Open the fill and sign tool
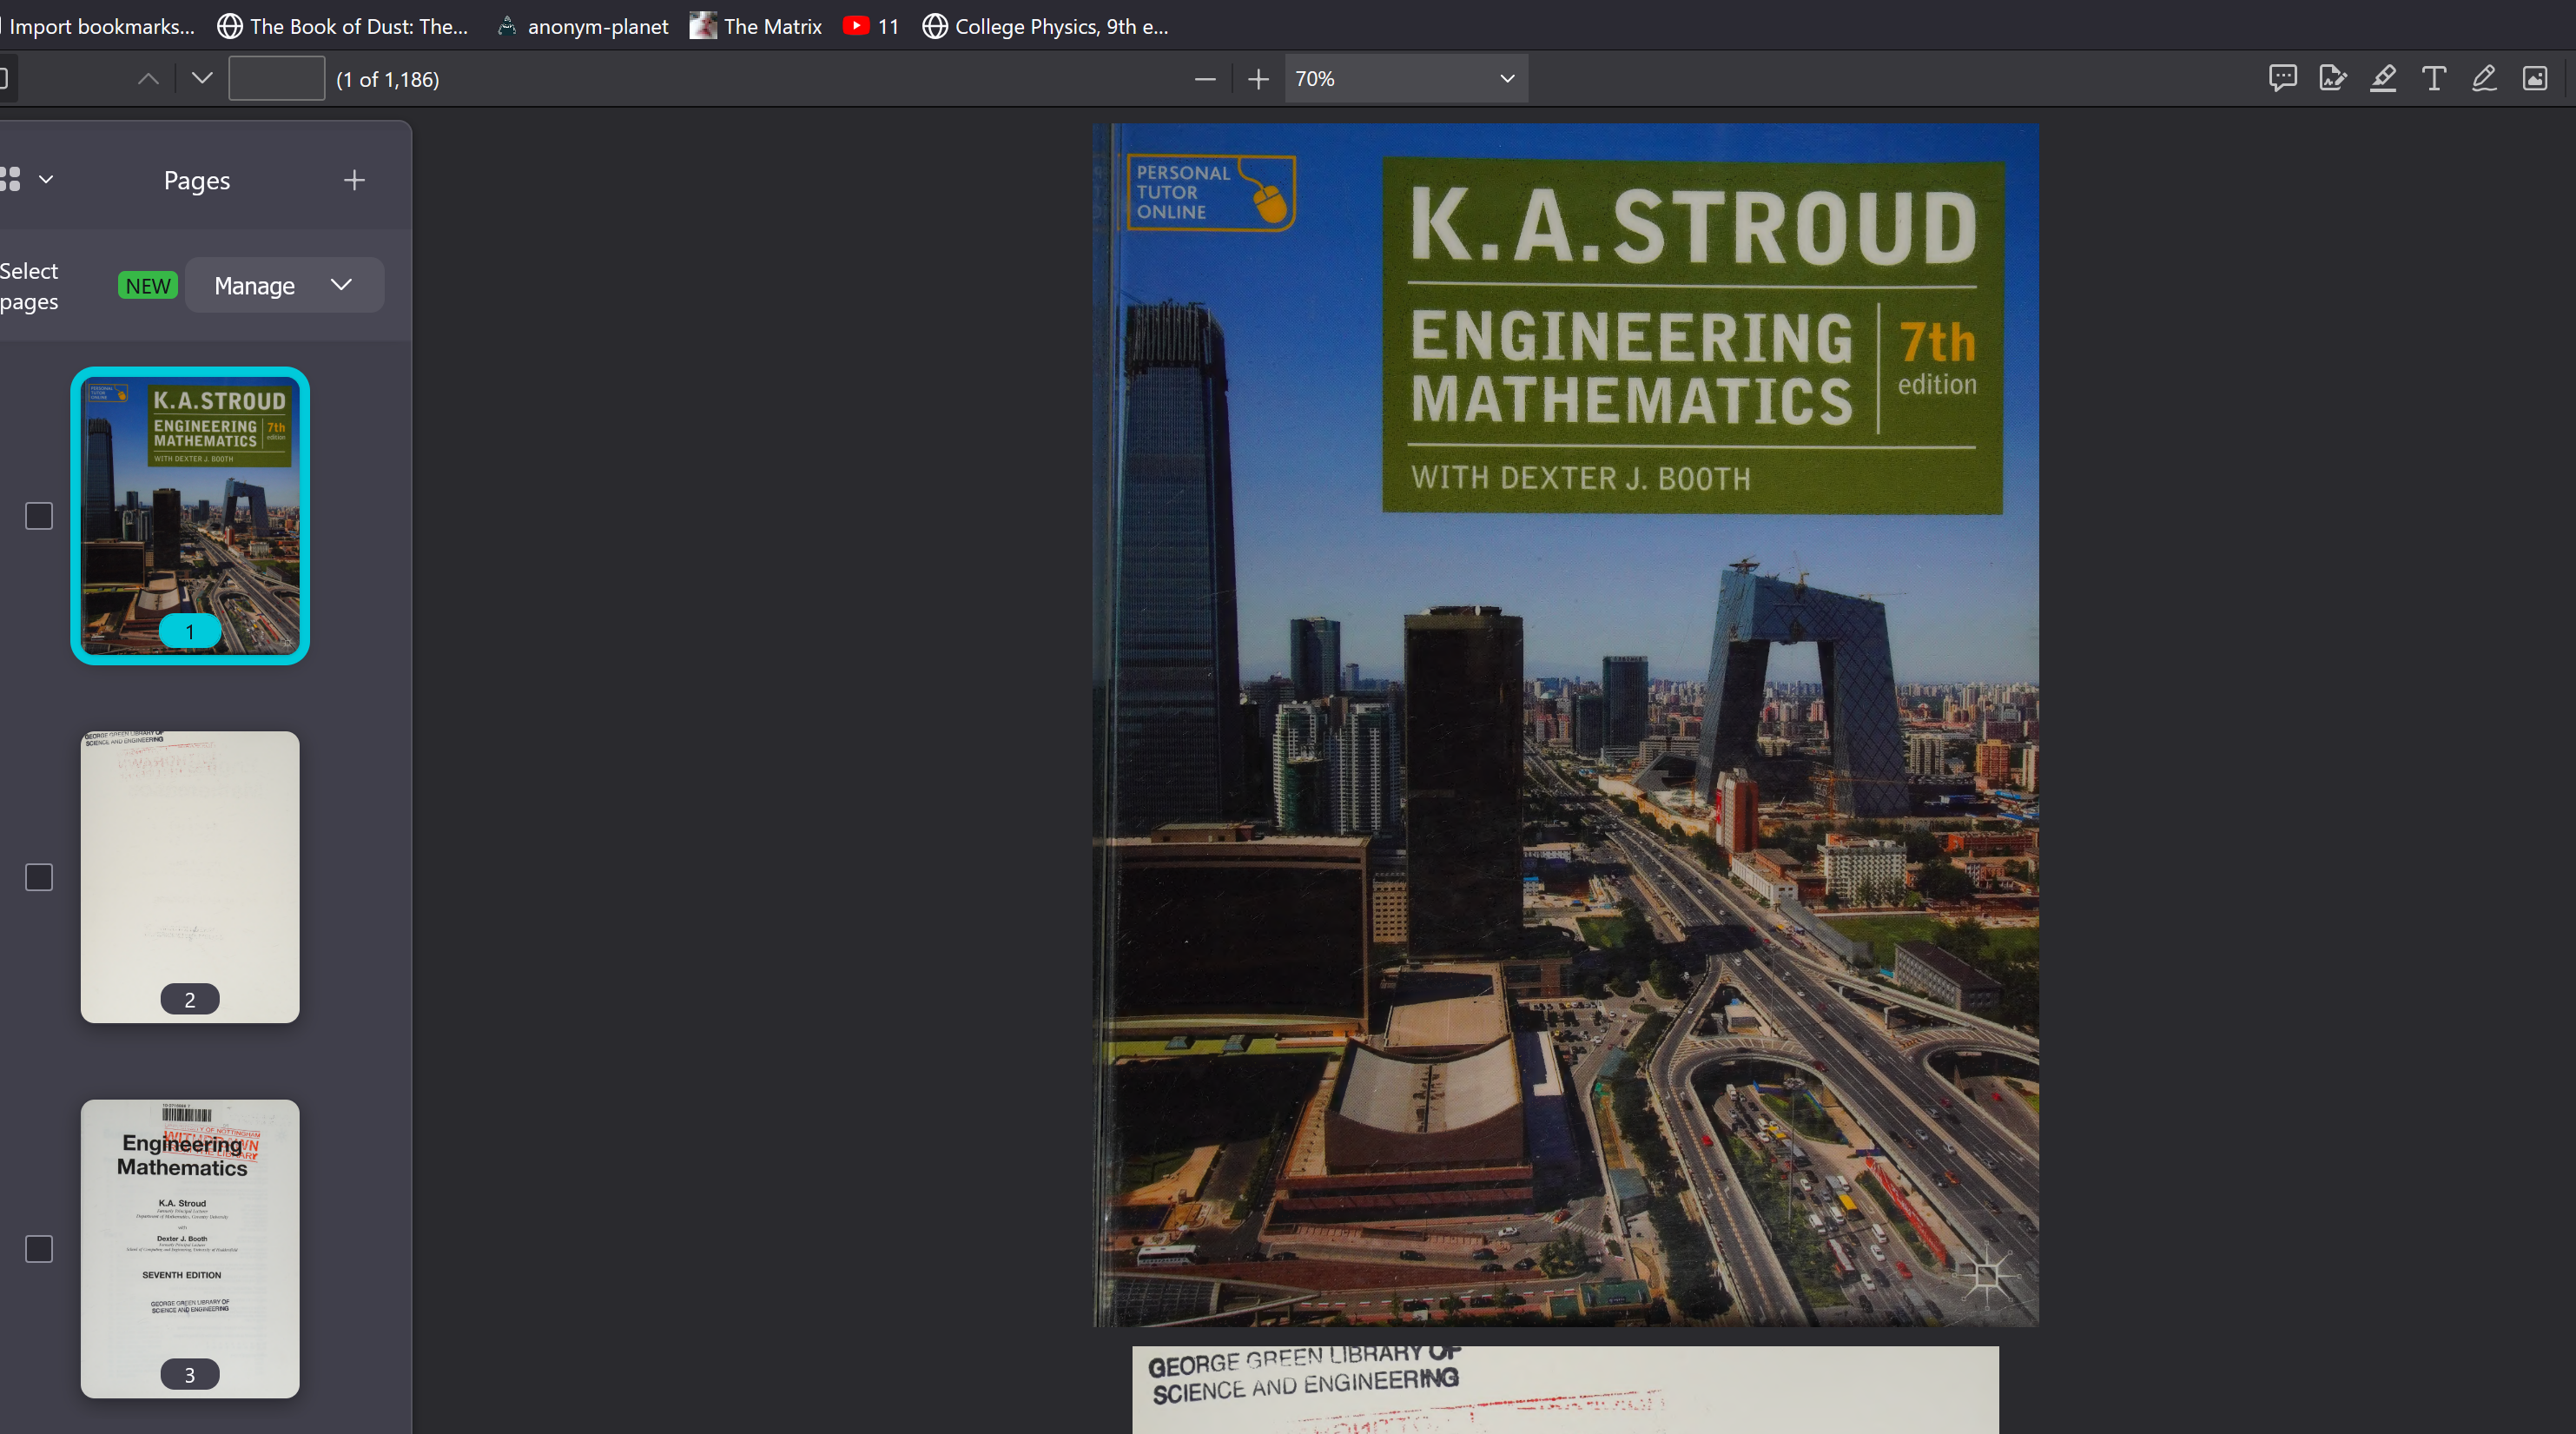The width and height of the screenshot is (2576, 1434). point(2333,78)
